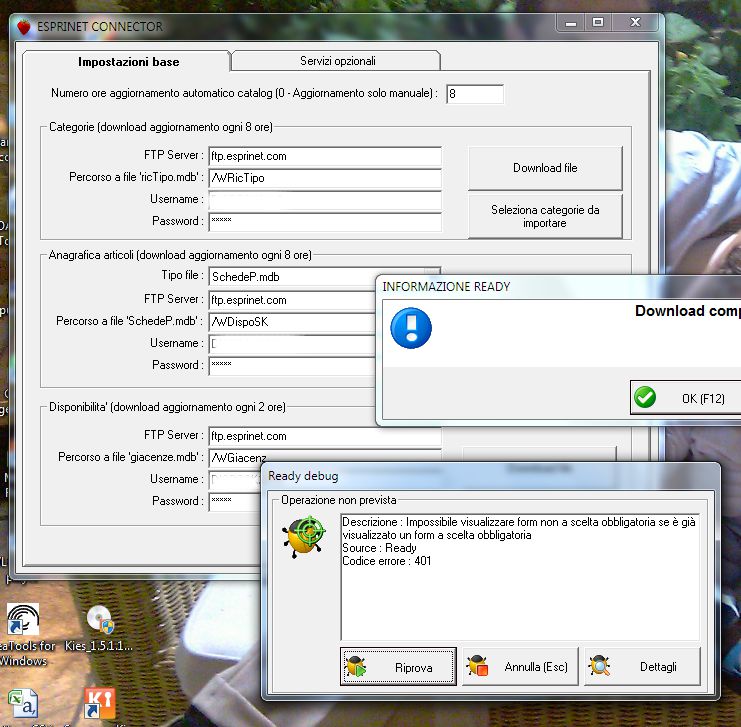The width and height of the screenshot is (741, 727).
Task: Click the 'Codice errore : 401' text
Action: pos(387,561)
